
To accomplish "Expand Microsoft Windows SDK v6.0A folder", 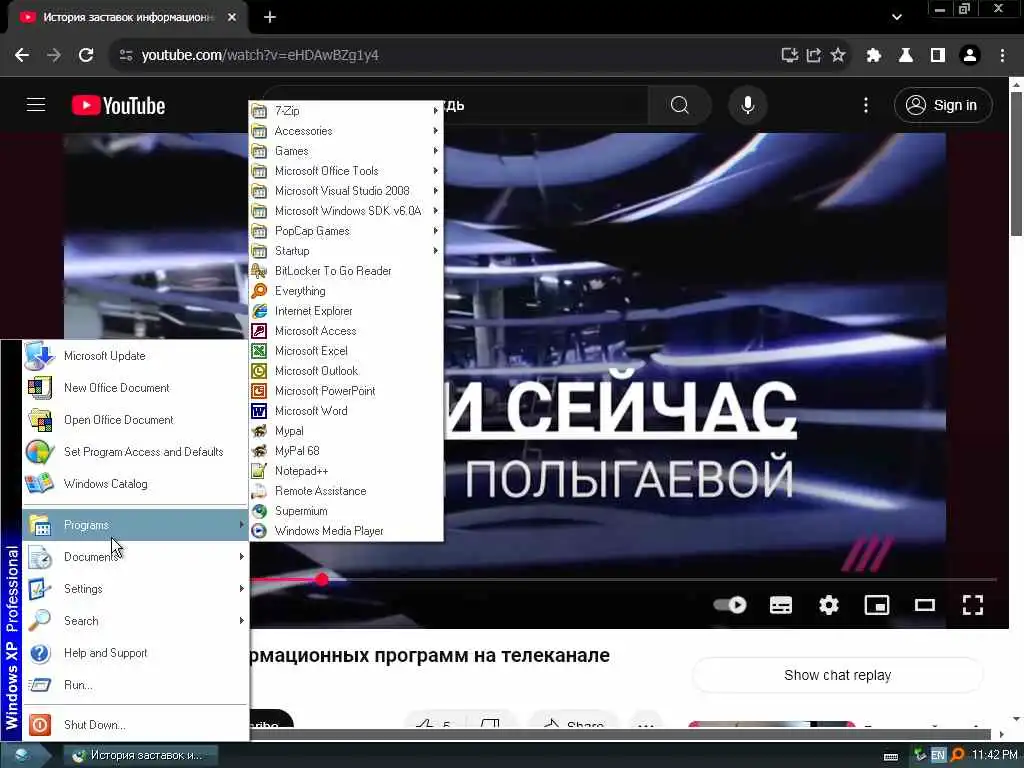I will (346, 211).
